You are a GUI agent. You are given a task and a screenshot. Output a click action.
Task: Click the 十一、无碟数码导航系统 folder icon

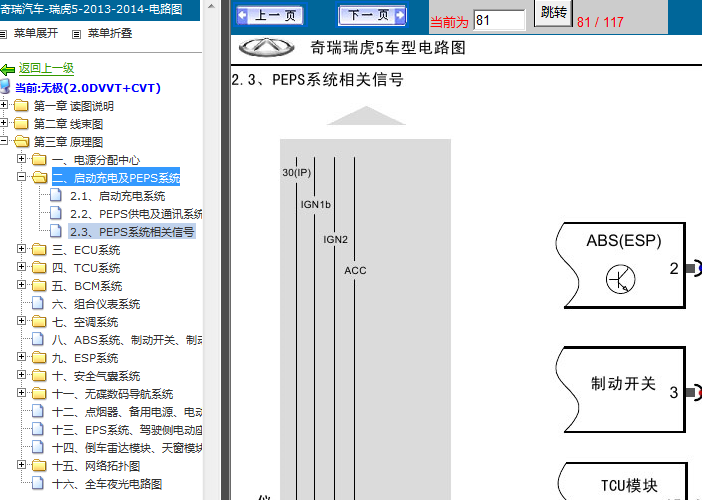pyautogui.click(x=39, y=393)
